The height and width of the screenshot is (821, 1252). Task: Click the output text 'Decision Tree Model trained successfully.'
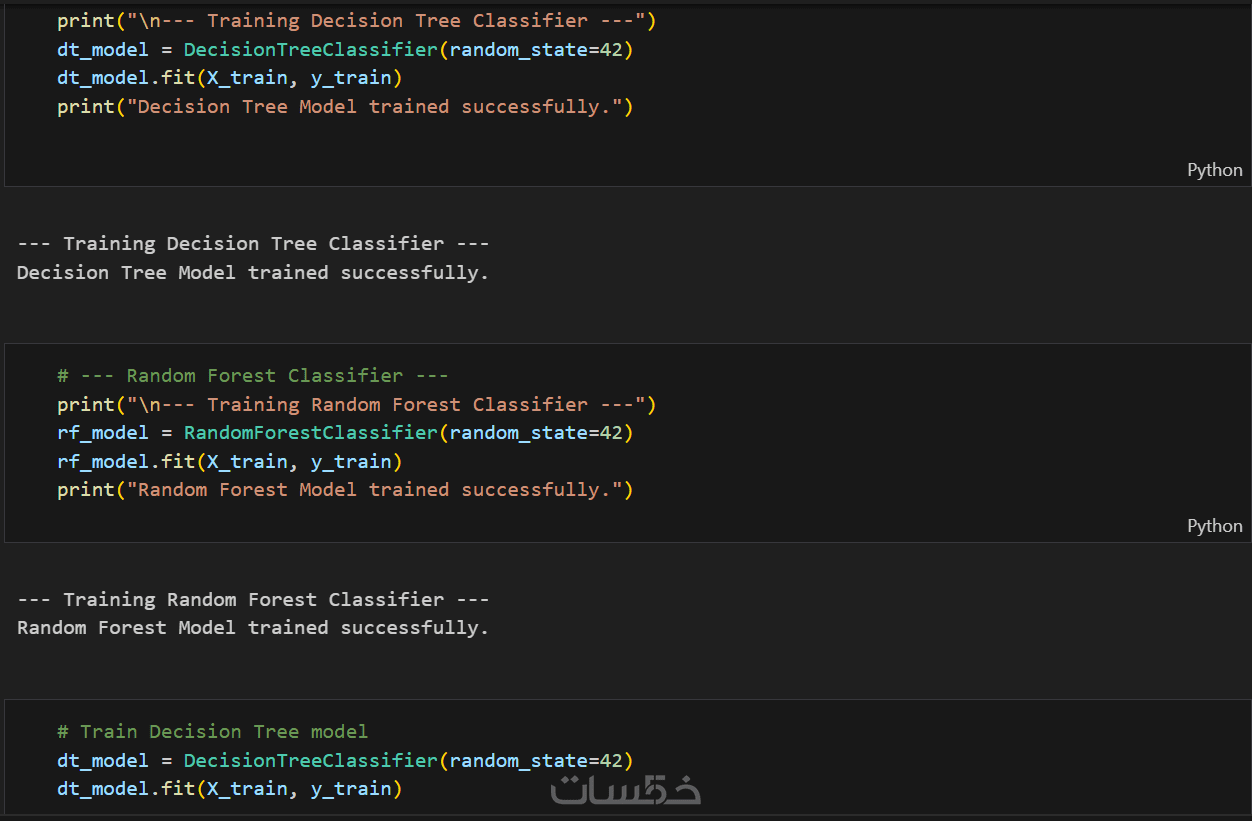click(x=253, y=273)
